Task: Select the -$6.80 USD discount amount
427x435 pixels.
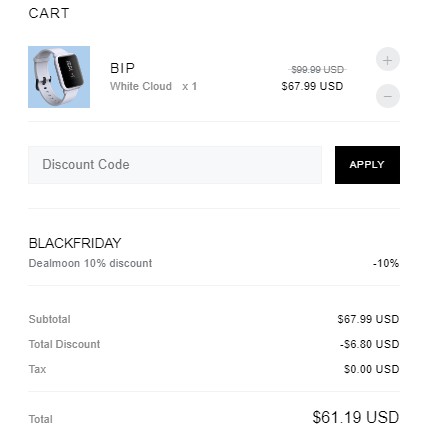Action: (370, 344)
